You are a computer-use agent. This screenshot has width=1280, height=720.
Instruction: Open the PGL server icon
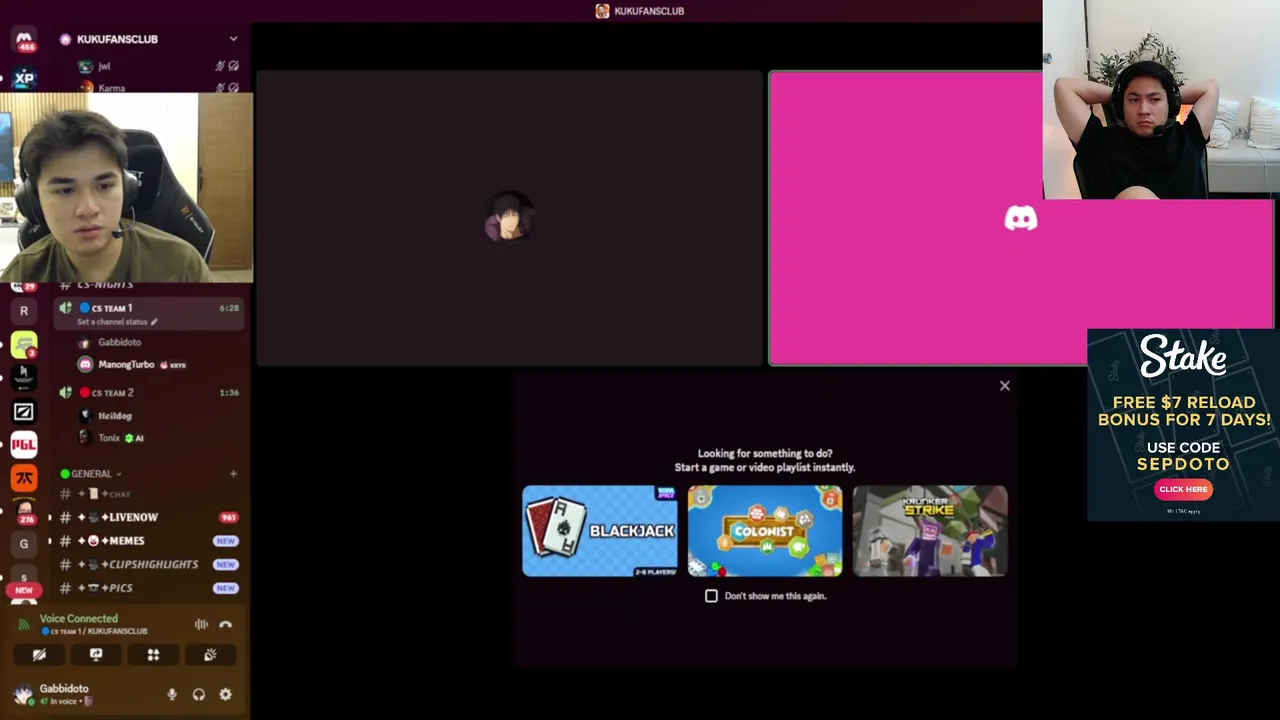(x=24, y=444)
